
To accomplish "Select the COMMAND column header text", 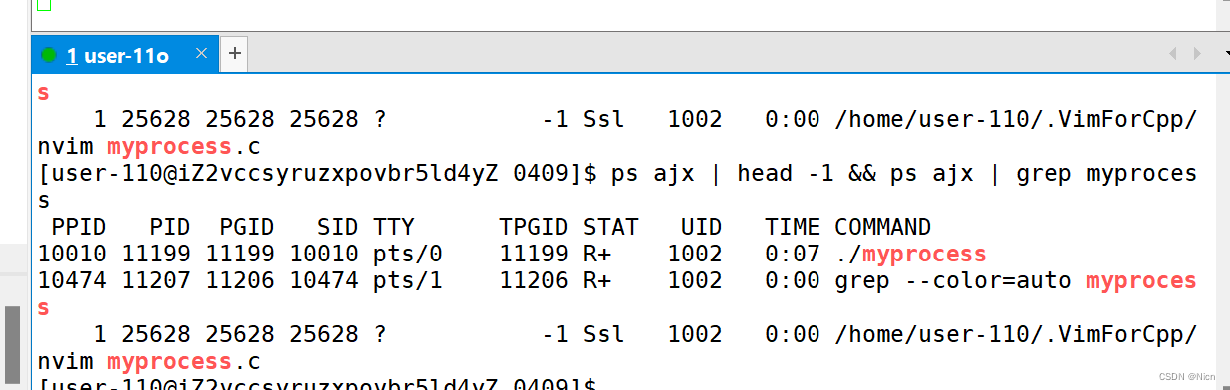I will click(883, 227).
